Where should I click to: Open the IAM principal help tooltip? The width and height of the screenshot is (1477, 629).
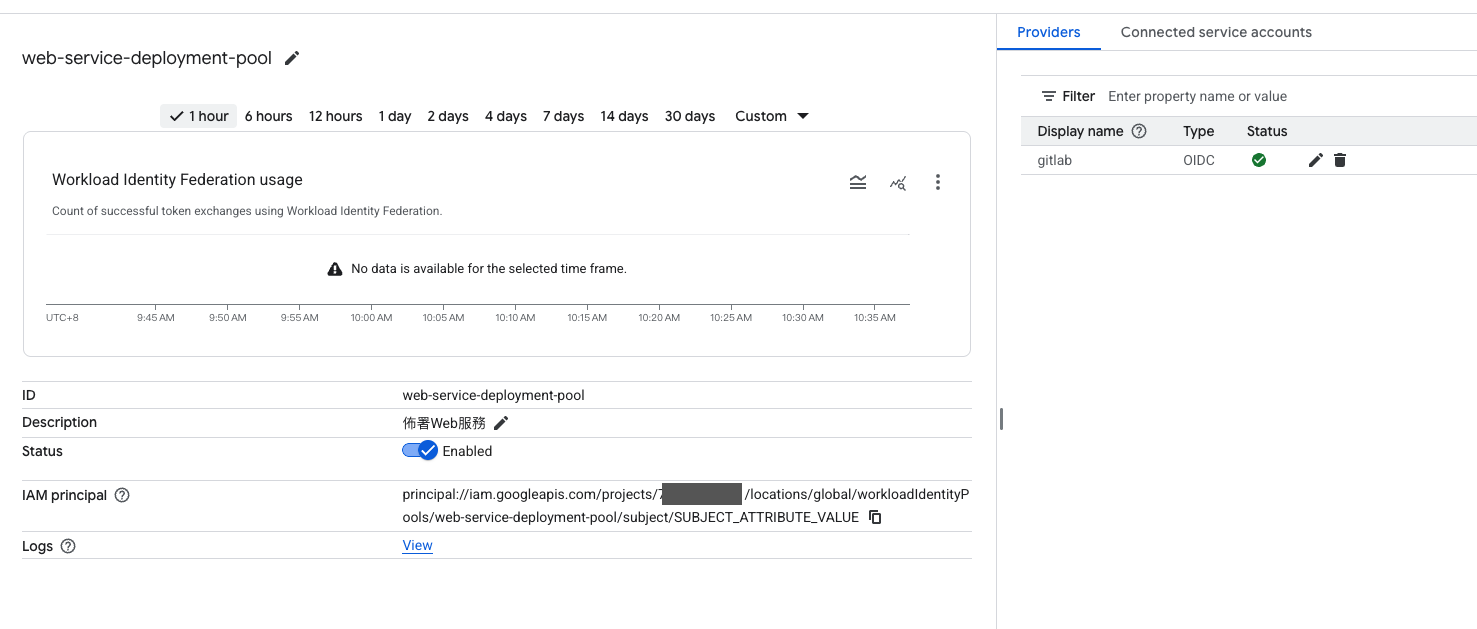click(121, 495)
